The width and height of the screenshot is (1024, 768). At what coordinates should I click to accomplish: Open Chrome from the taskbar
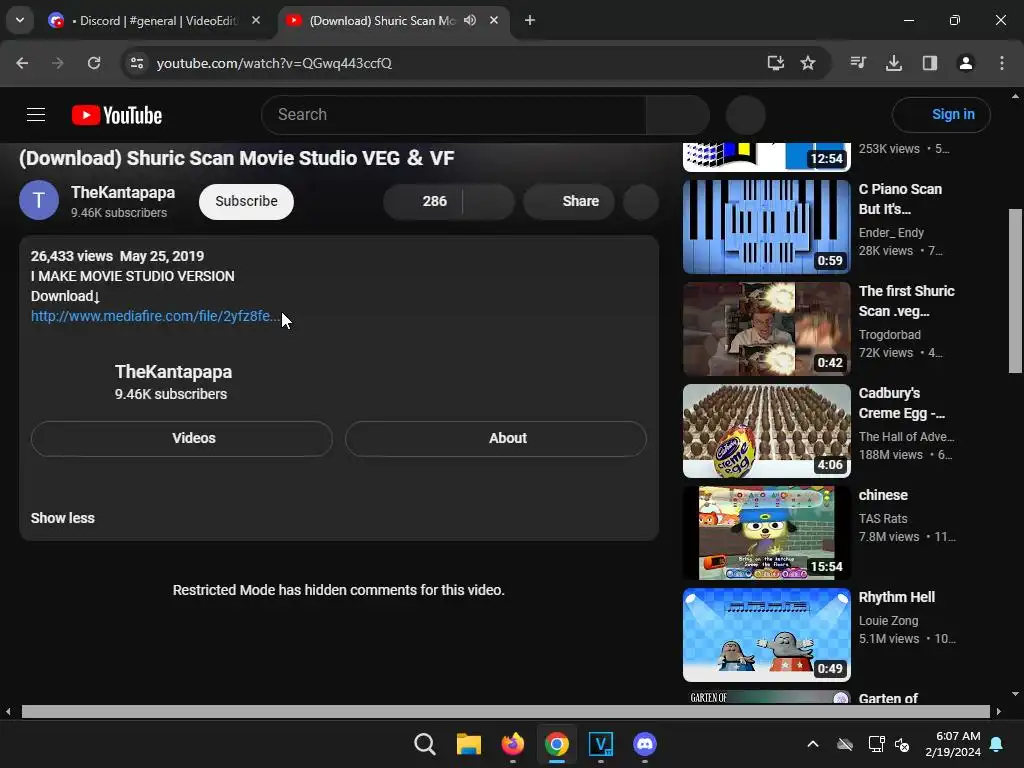click(x=556, y=744)
